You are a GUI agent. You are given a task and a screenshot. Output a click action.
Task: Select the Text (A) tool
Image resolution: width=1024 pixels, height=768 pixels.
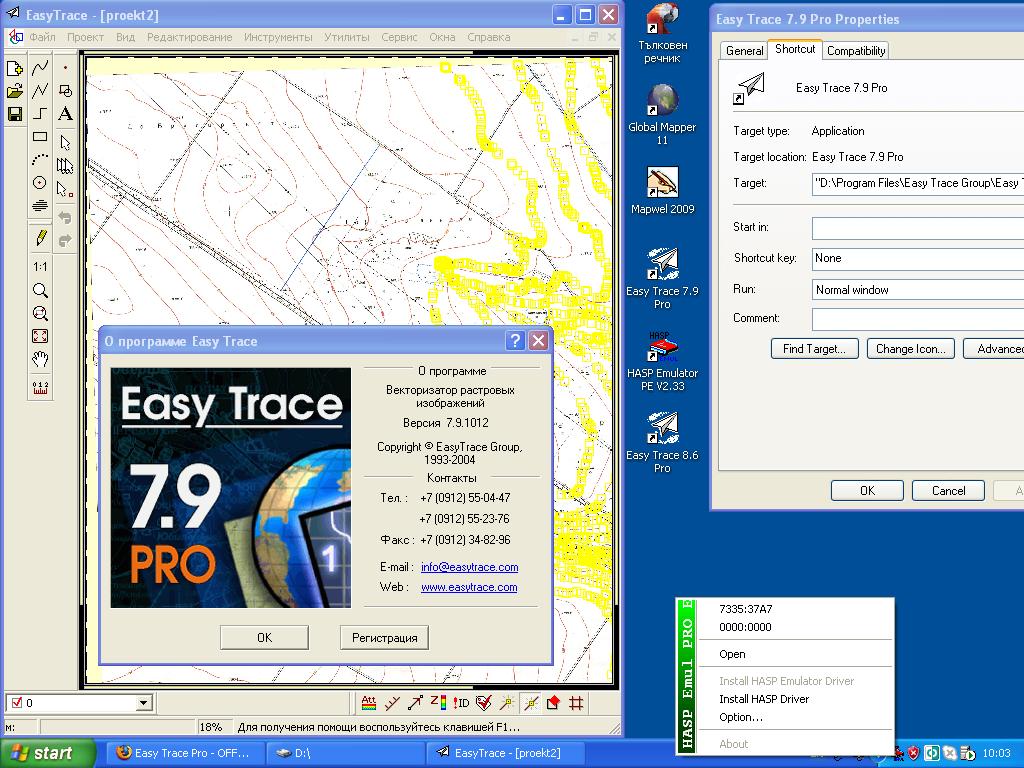tap(65, 114)
